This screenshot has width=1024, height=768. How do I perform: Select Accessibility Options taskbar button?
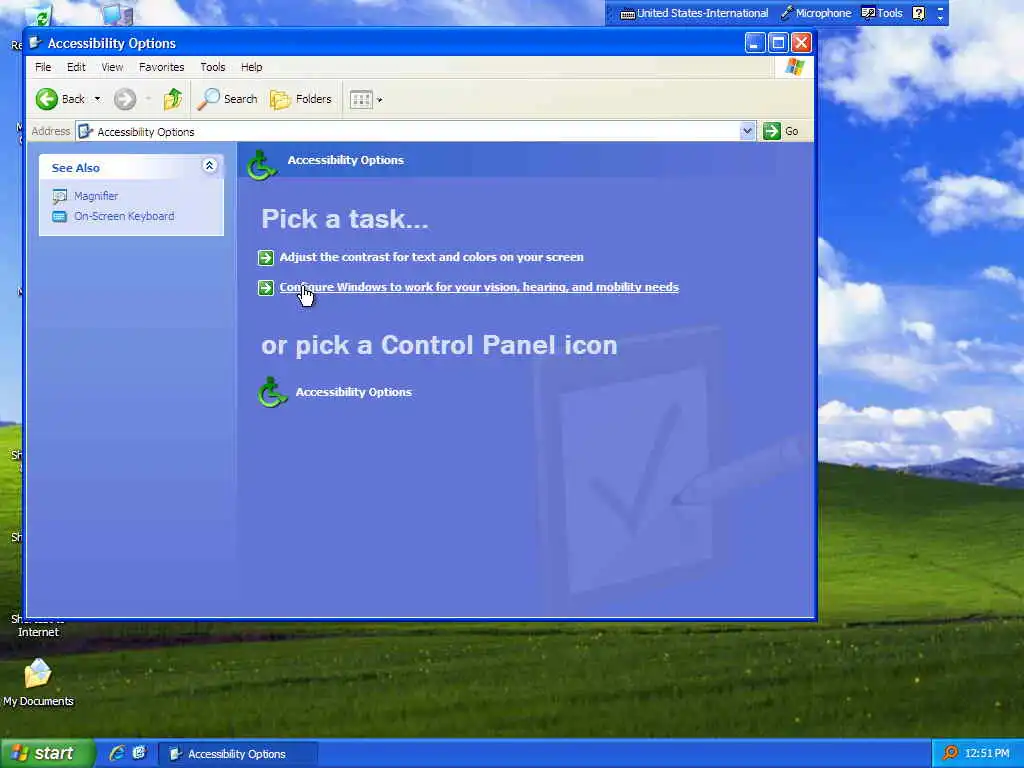(238, 754)
